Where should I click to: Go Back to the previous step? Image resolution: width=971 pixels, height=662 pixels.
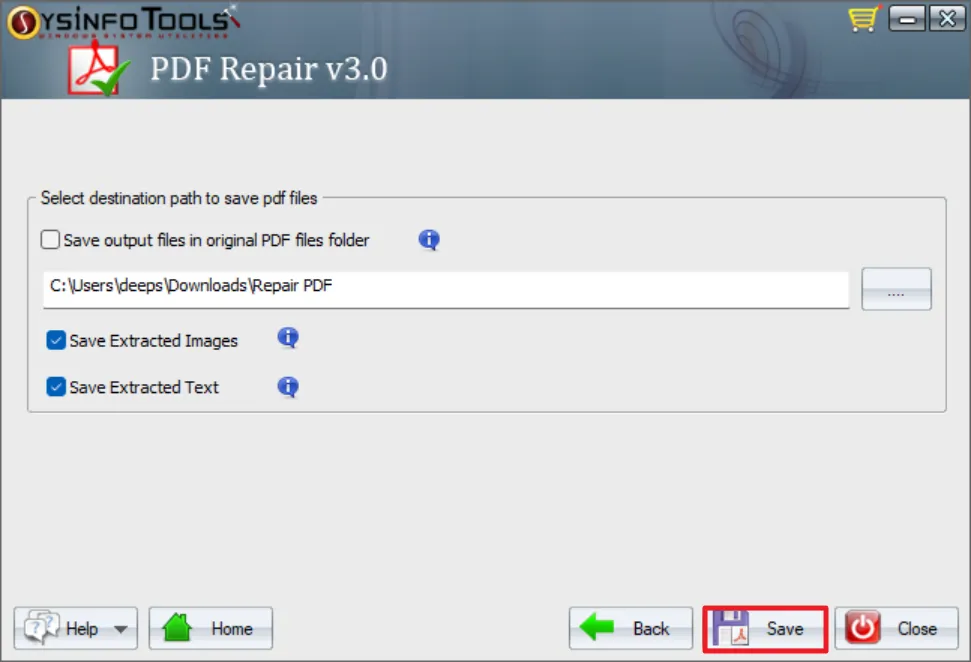(x=630, y=628)
